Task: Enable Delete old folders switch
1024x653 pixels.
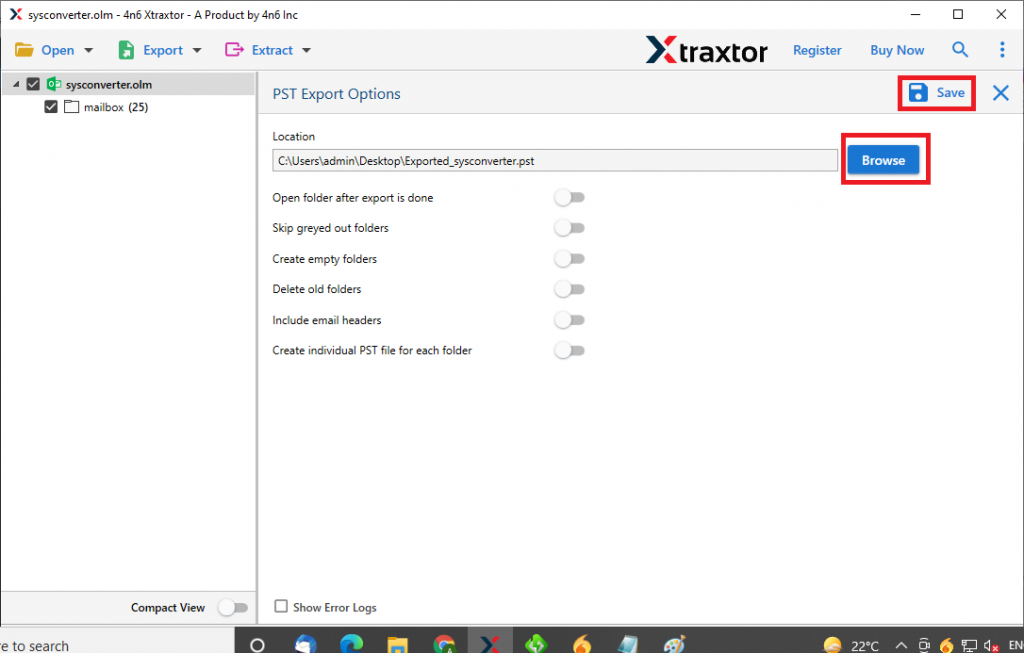Action: pyautogui.click(x=569, y=289)
